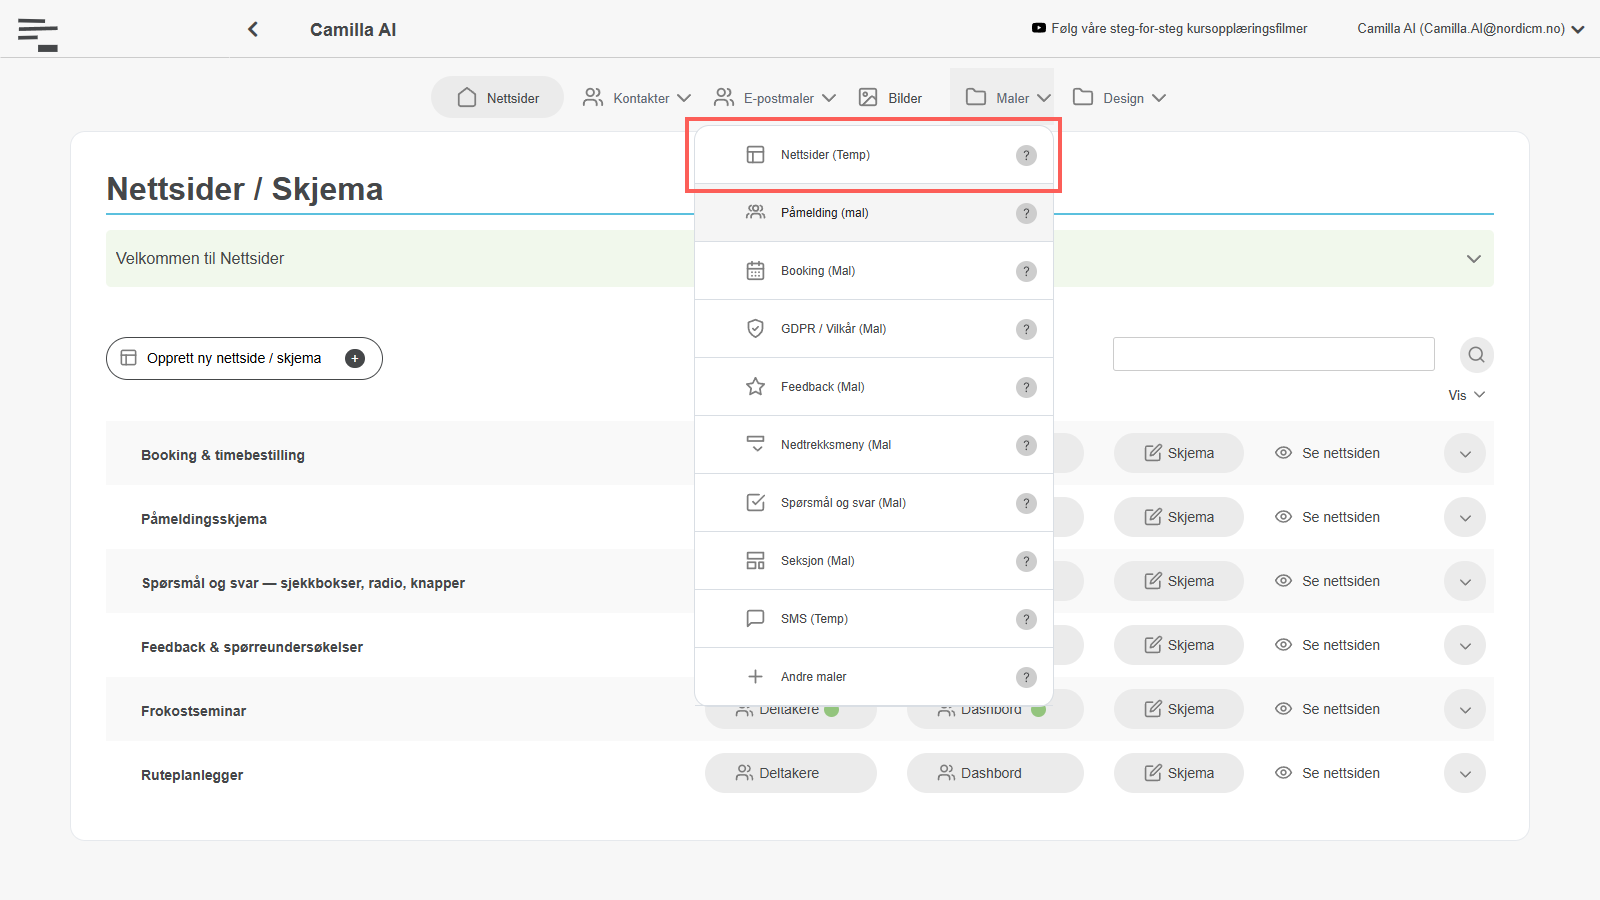
Task: Open Skjema for Påmeldingsskjema
Action: click(x=1179, y=517)
